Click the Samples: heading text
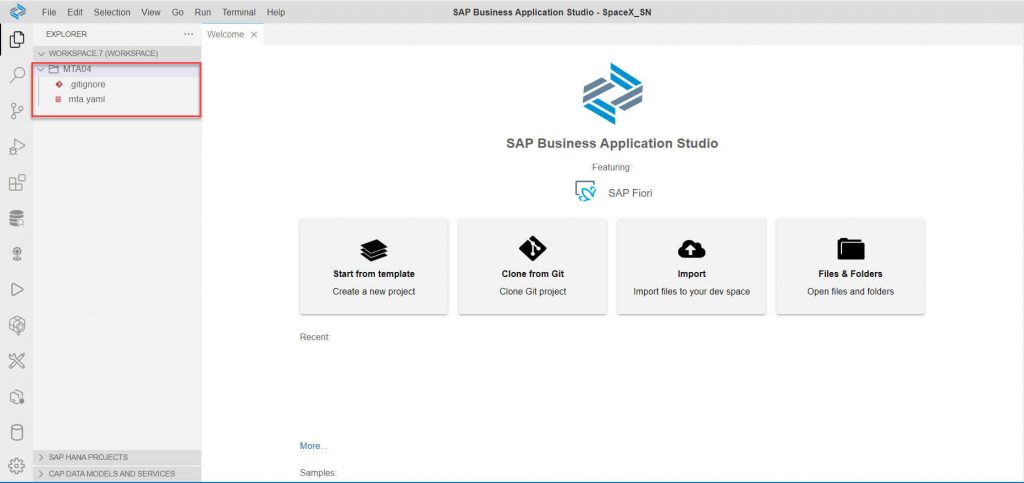This screenshot has width=1024, height=483. pos(318,473)
